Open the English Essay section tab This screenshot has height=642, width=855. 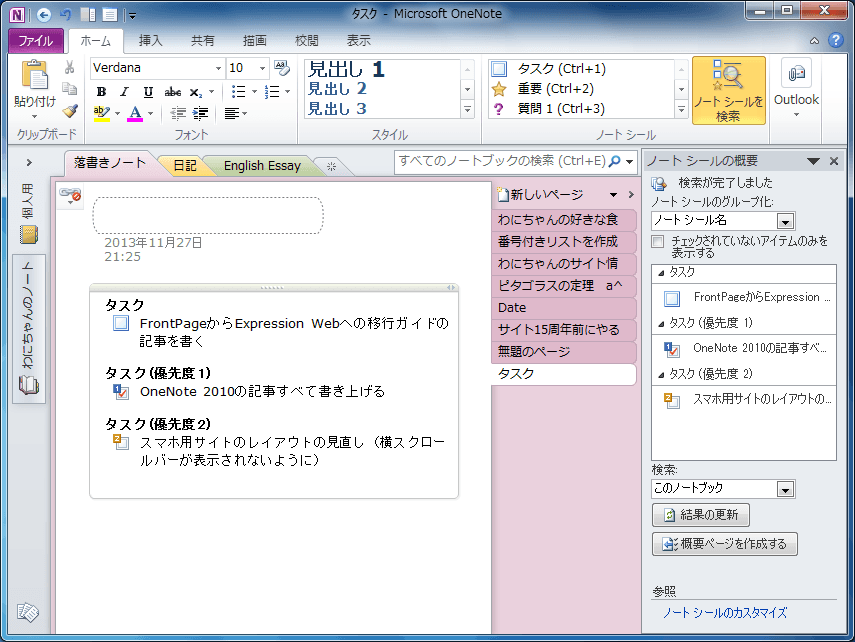pyautogui.click(x=262, y=166)
